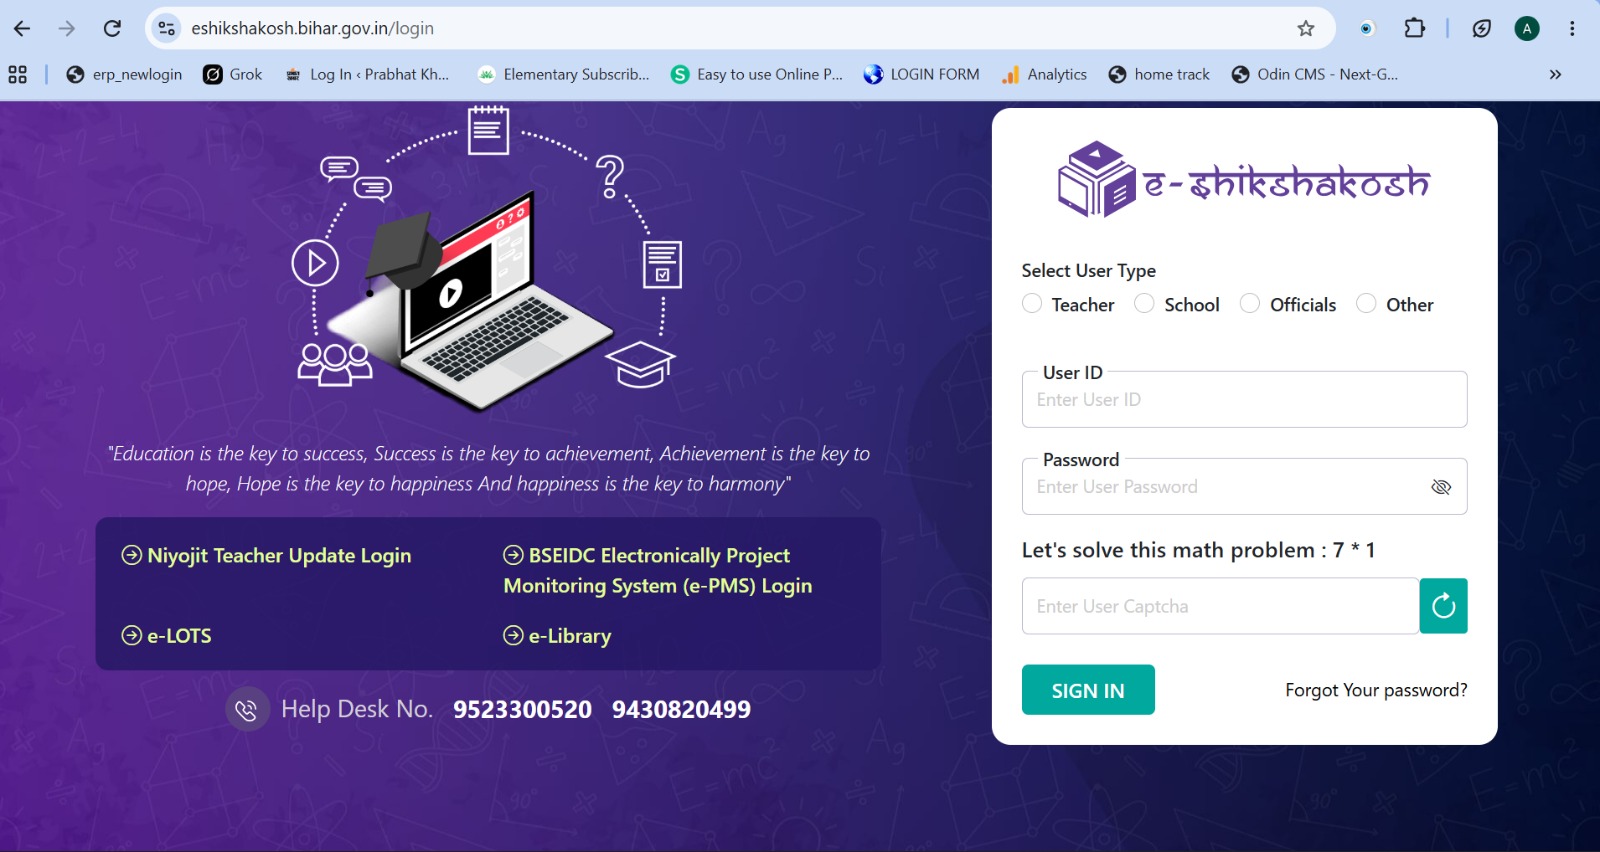The width and height of the screenshot is (1600, 852).
Task: Toggle password visibility eye icon
Action: [1441, 487]
